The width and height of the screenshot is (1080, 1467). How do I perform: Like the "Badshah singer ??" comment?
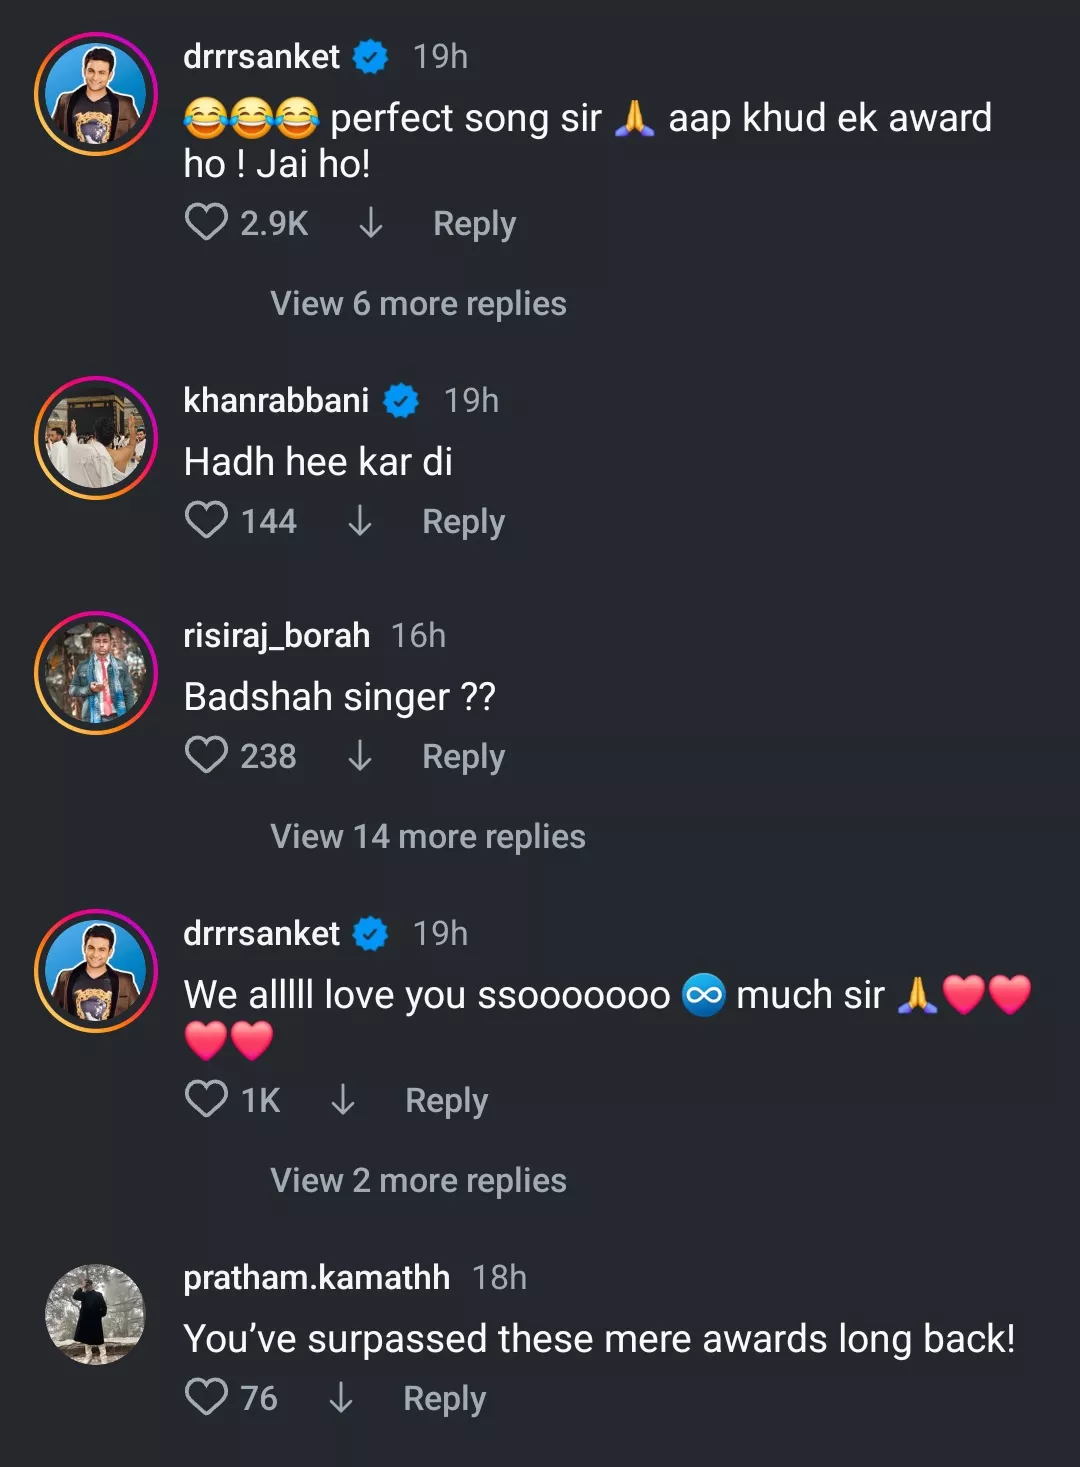click(x=206, y=755)
